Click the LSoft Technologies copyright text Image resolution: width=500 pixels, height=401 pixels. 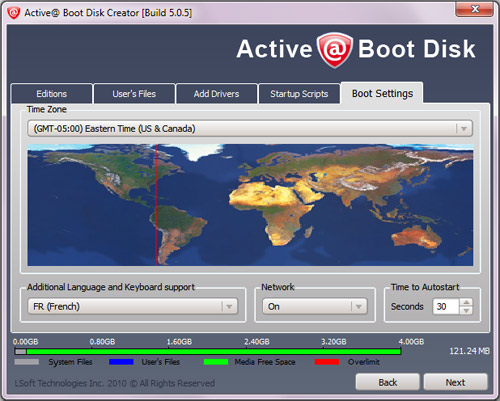114,383
